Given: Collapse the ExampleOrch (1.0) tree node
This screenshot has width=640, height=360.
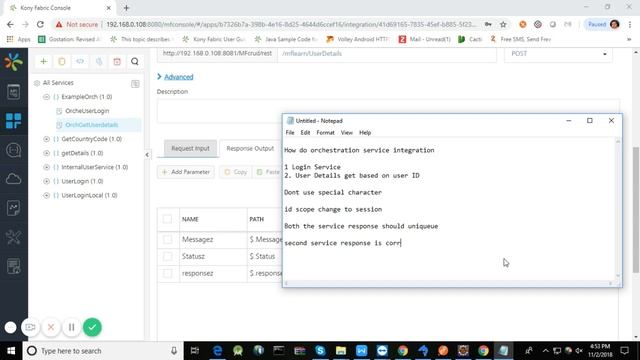Looking at the screenshot, I should [x=46, y=97].
